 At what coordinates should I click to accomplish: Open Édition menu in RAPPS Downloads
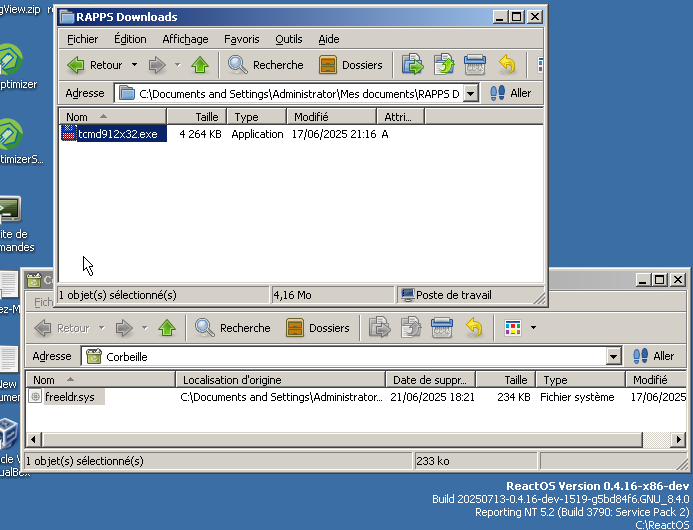click(130, 39)
